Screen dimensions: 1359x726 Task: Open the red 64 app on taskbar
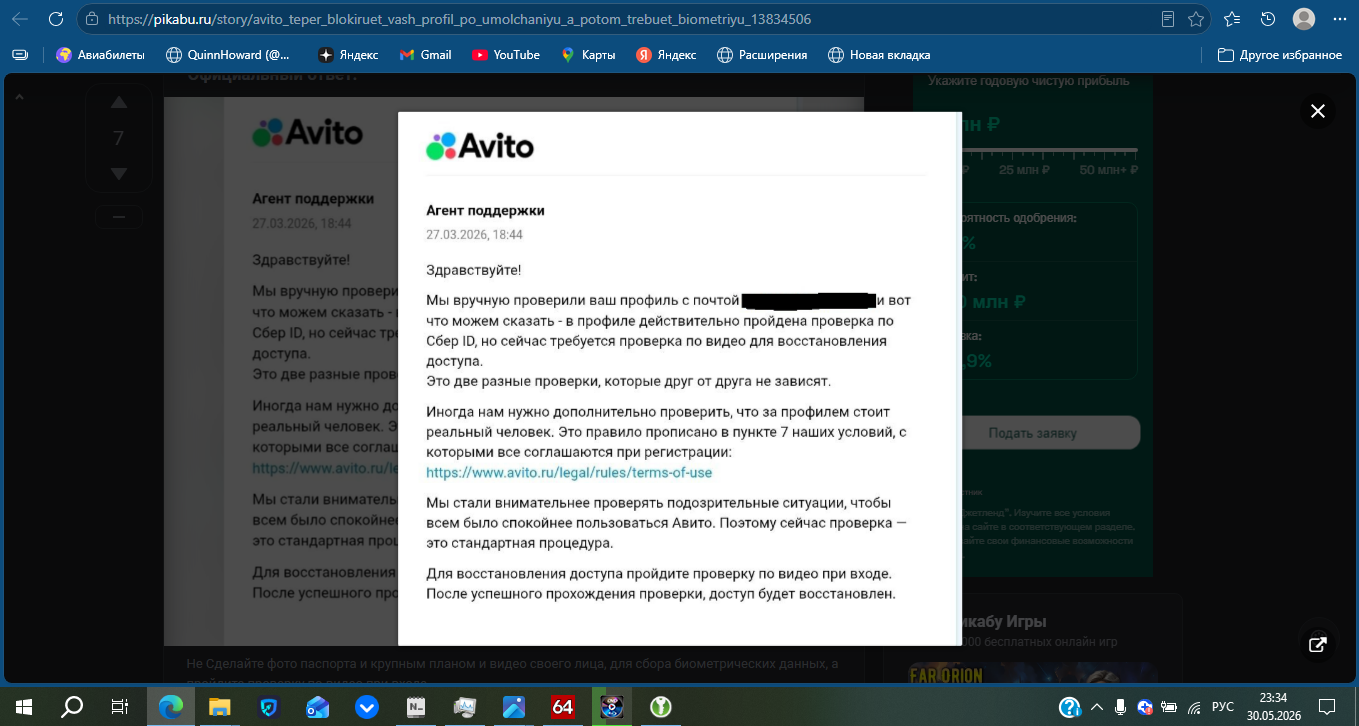pos(563,707)
